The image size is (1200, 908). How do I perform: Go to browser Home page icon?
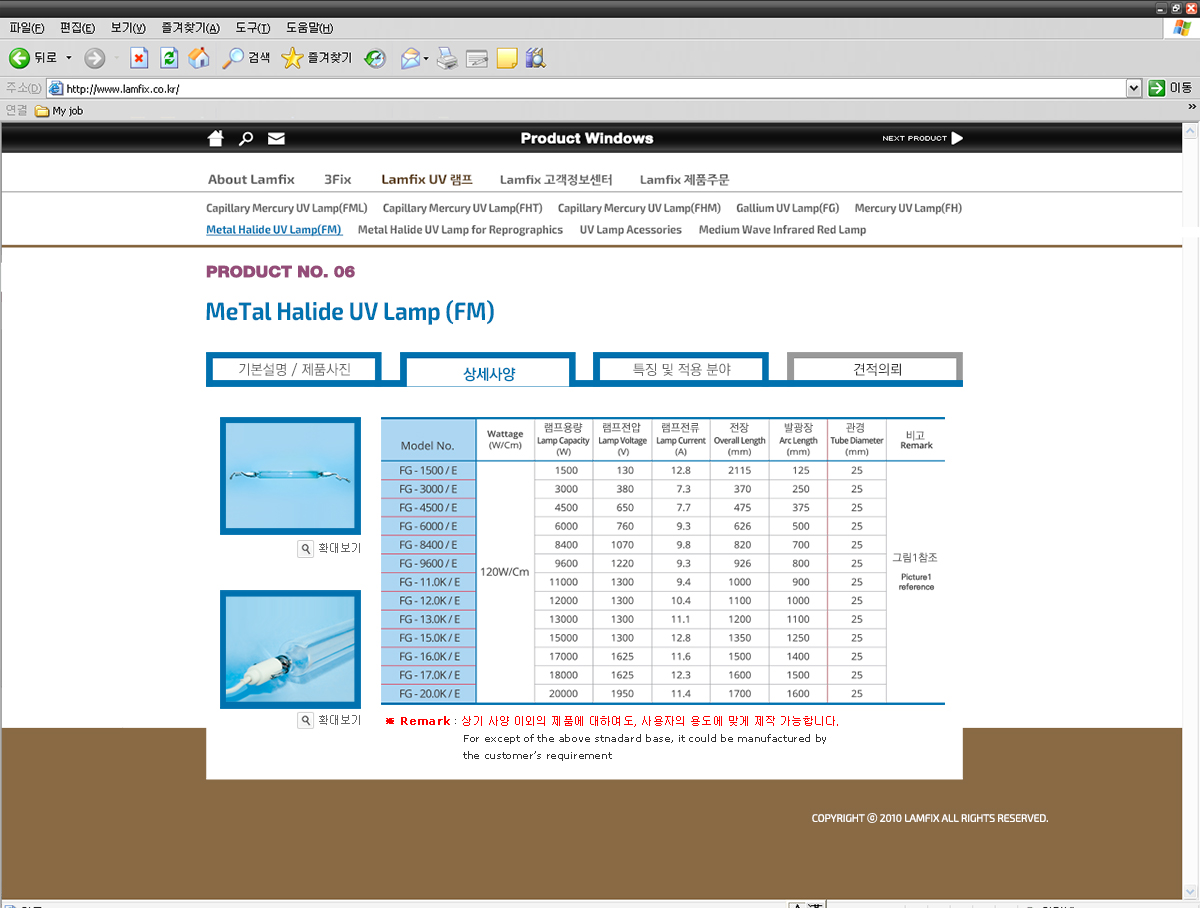click(200, 58)
